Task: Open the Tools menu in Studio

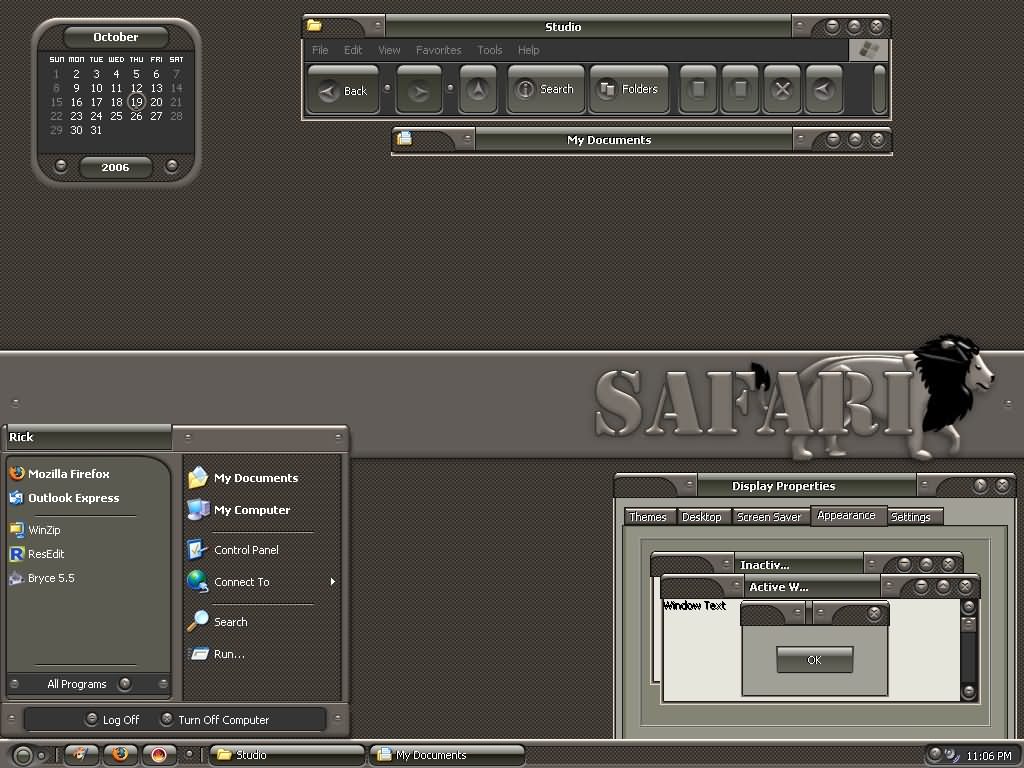Action: coord(489,50)
